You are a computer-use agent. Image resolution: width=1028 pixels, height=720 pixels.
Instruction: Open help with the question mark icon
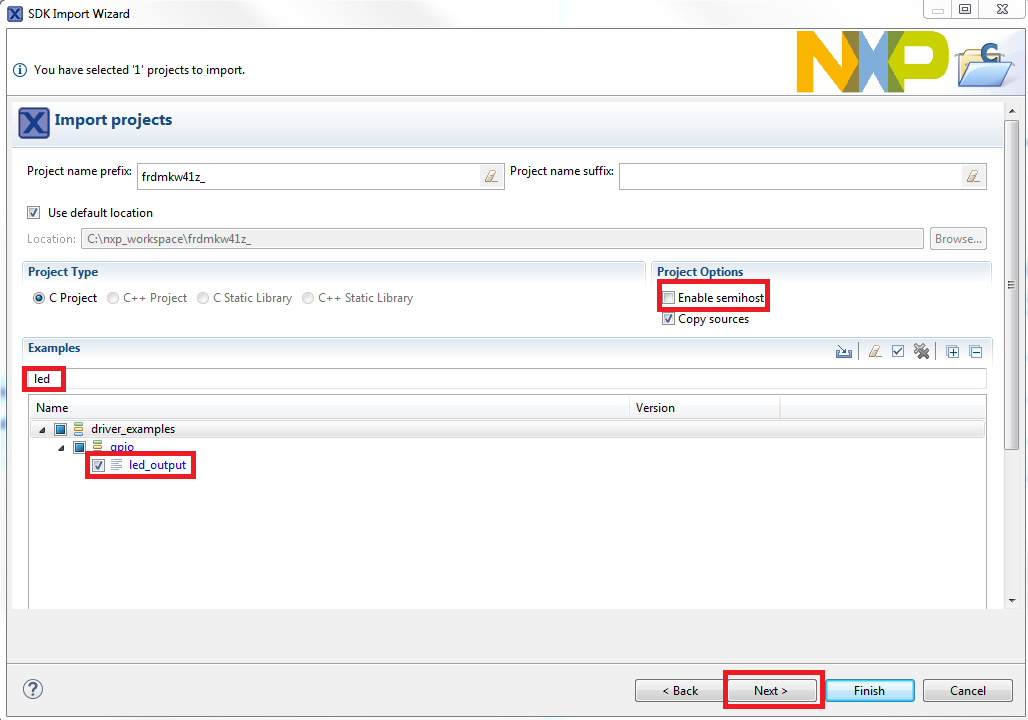[x=33, y=689]
